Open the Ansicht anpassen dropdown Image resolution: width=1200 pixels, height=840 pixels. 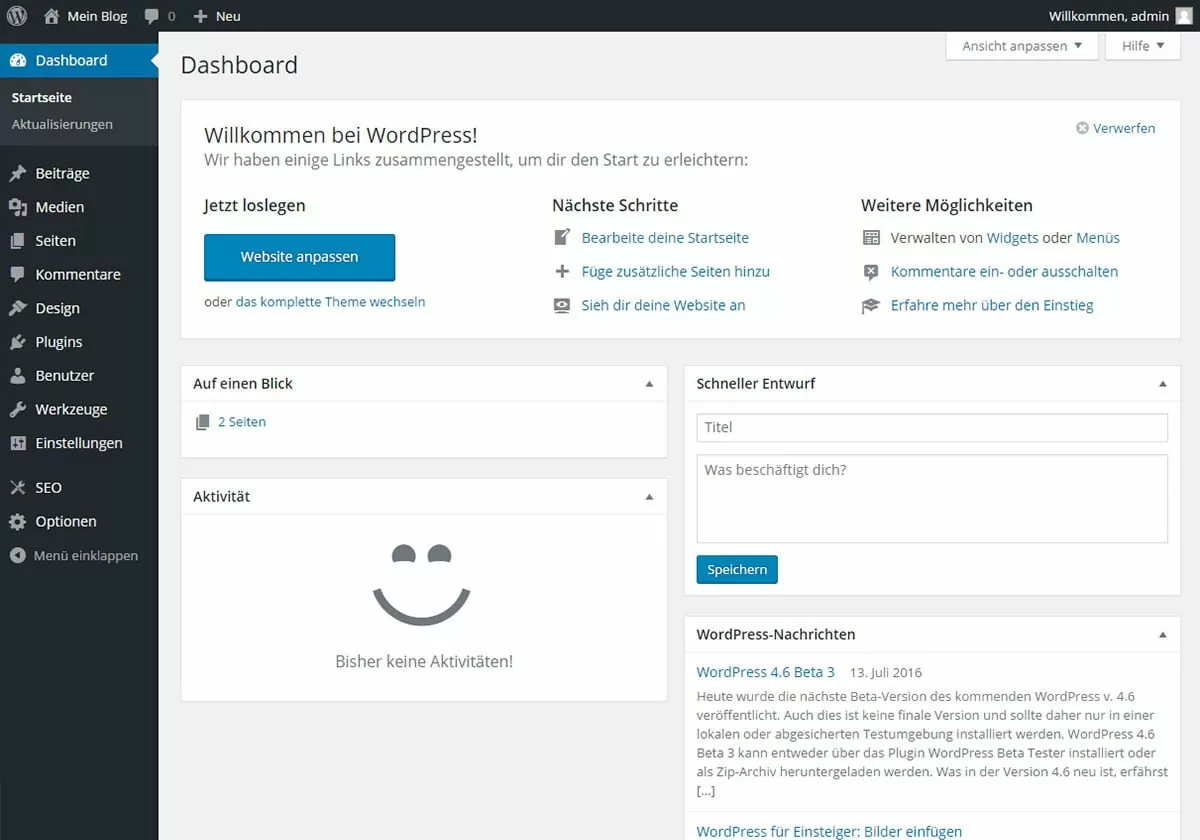[x=1021, y=45]
